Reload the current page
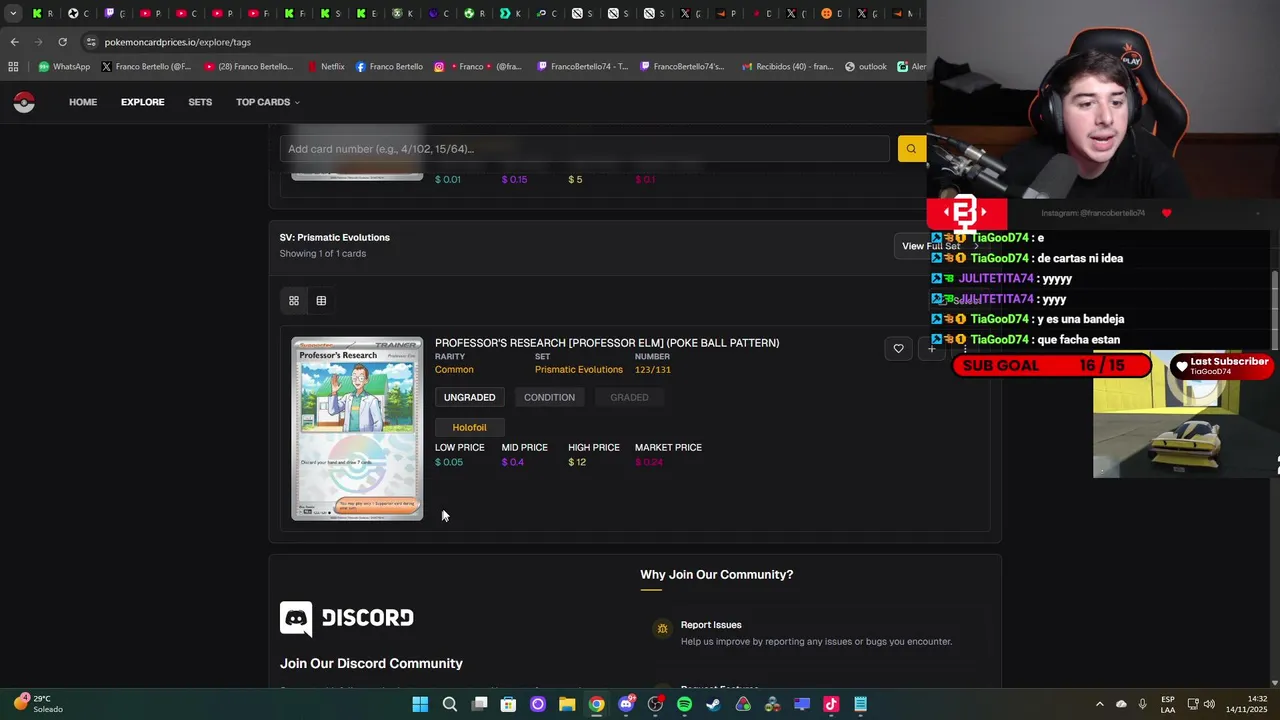 coord(62,42)
